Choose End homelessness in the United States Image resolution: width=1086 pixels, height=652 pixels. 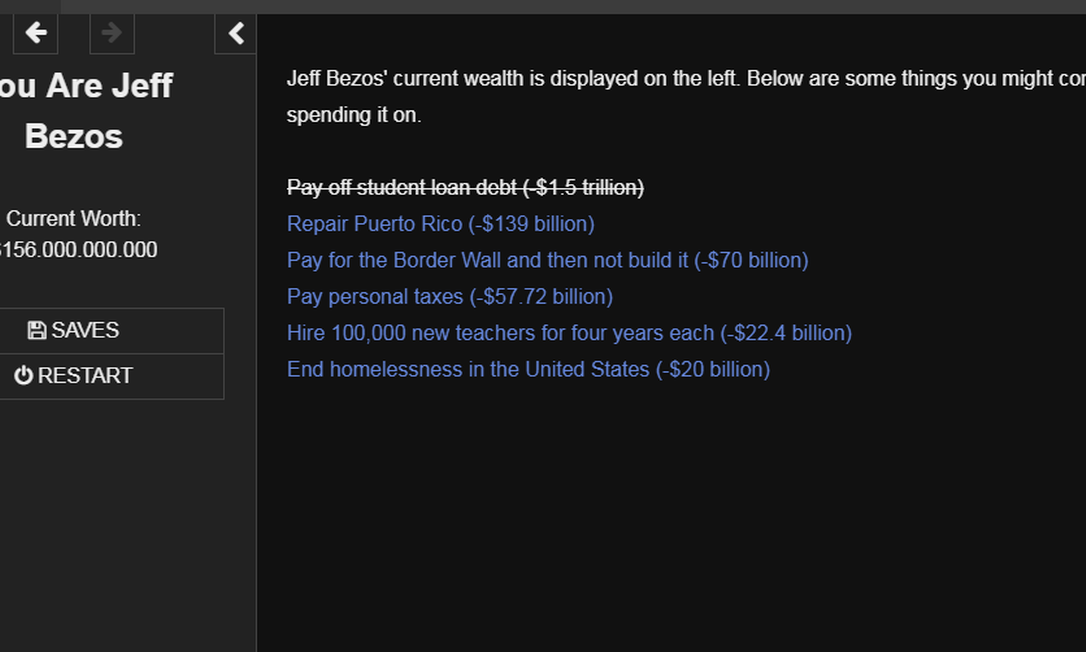[x=528, y=370]
